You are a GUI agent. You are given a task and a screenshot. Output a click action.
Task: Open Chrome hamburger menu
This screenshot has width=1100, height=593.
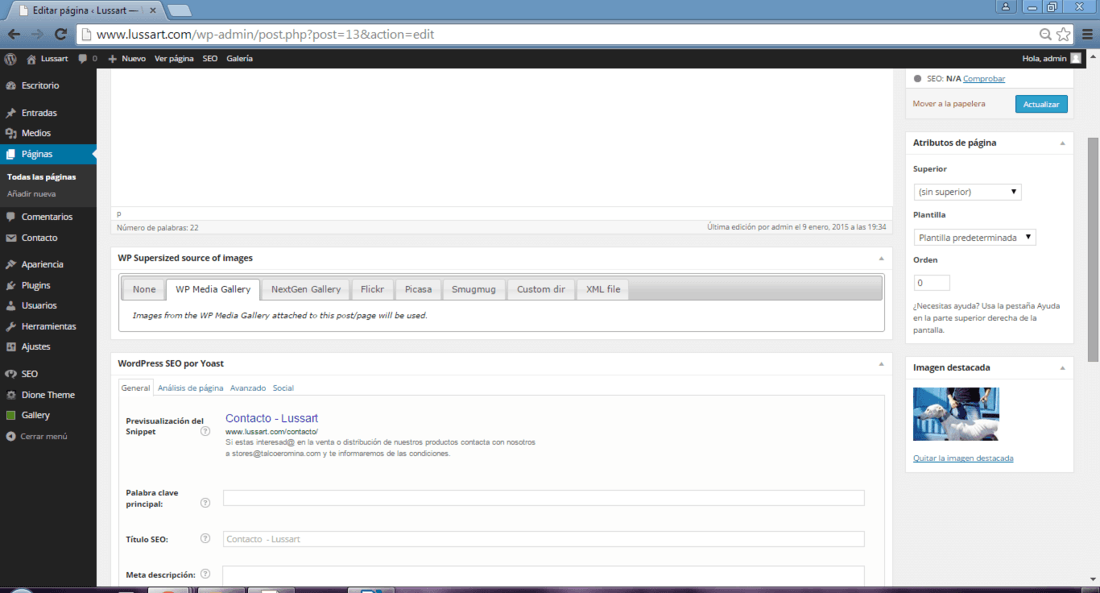pos(1087,34)
